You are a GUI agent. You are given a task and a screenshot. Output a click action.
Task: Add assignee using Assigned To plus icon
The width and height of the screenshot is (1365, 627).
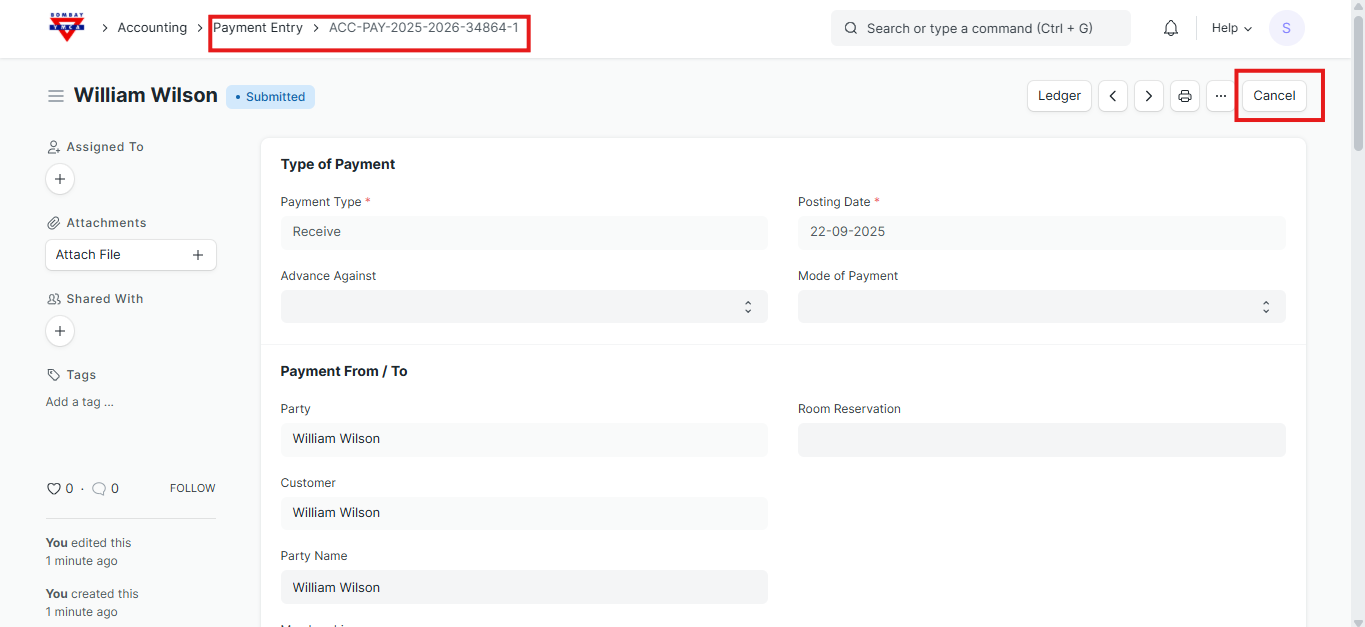pyautogui.click(x=60, y=179)
